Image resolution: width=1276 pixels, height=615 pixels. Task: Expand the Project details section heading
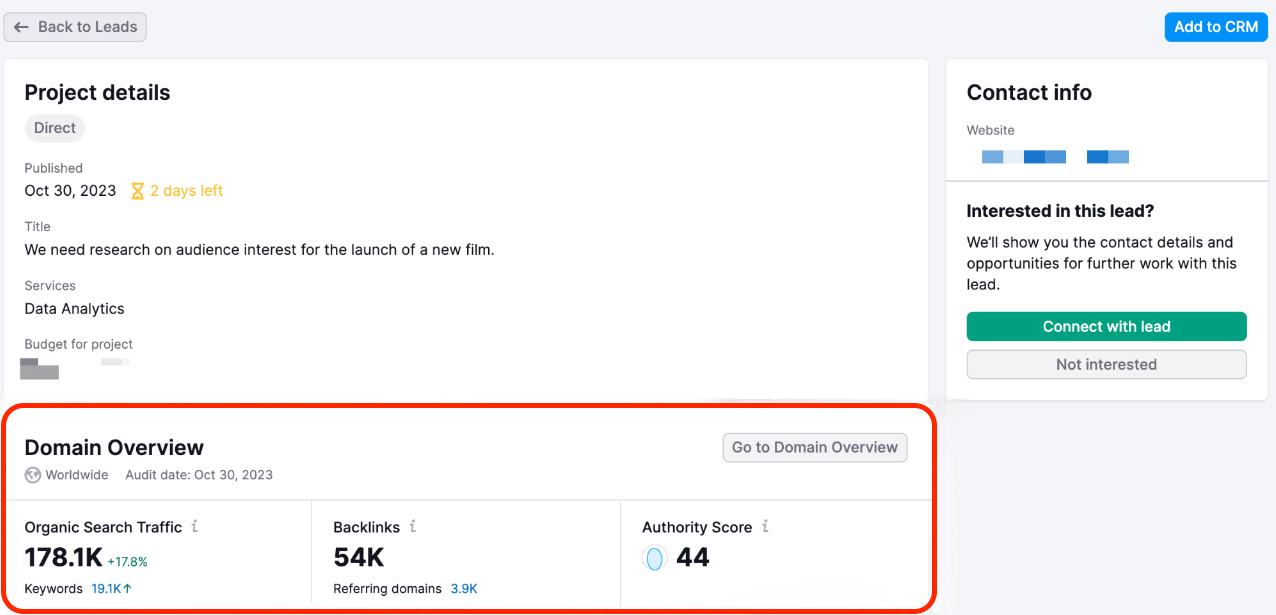click(x=97, y=92)
